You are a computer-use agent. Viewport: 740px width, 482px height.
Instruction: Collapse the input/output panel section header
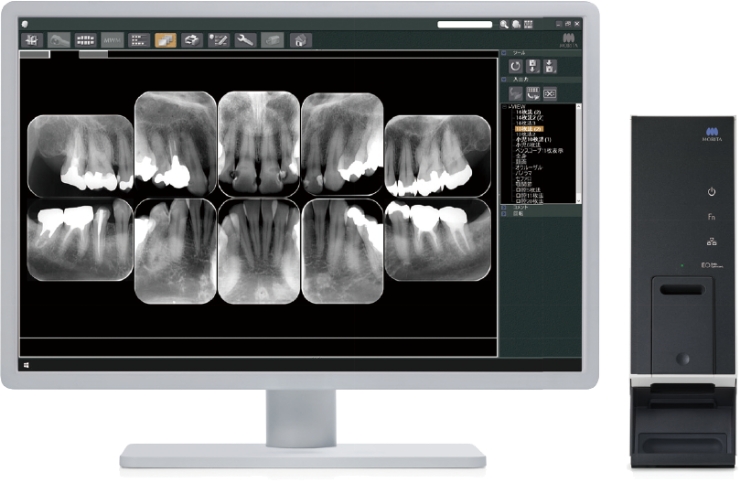click(x=505, y=80)
